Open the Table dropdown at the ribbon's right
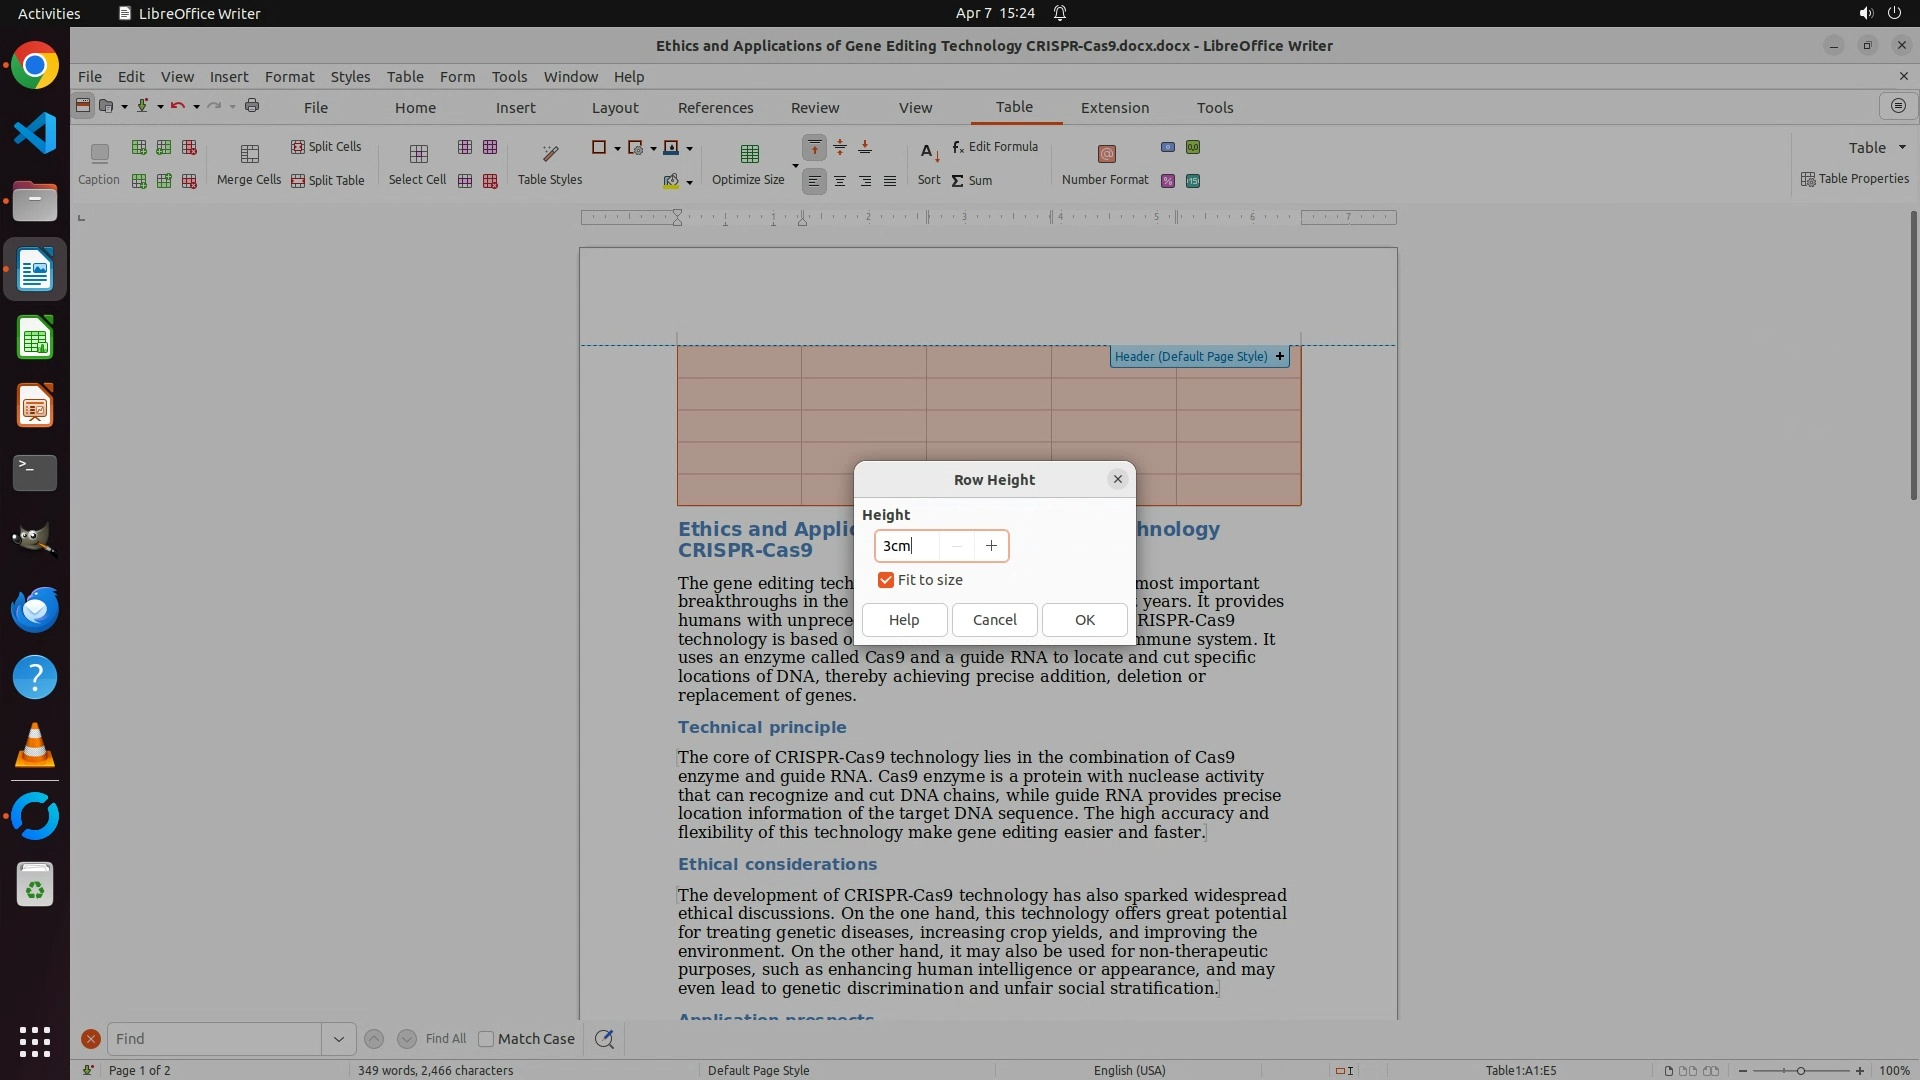The height and width of the screenshot is (1080, 1920). pos(1877,147)
